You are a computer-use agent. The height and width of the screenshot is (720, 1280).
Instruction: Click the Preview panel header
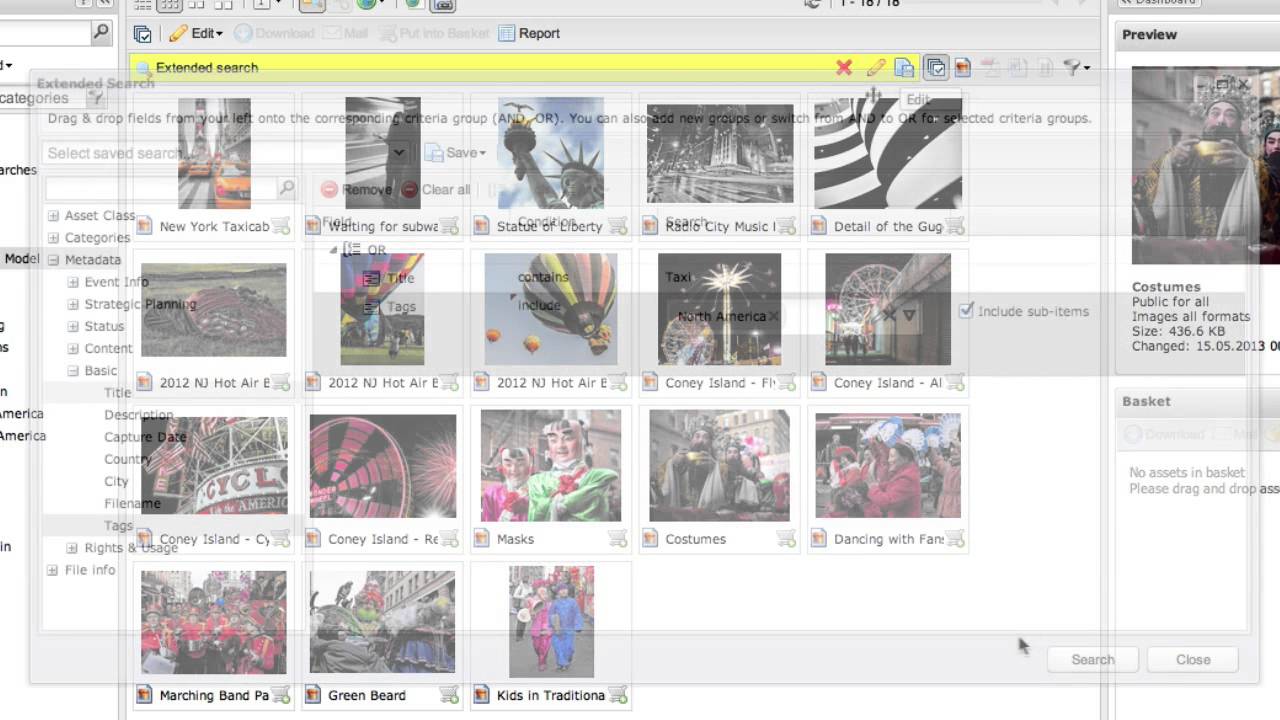(x=1198, y=34)
